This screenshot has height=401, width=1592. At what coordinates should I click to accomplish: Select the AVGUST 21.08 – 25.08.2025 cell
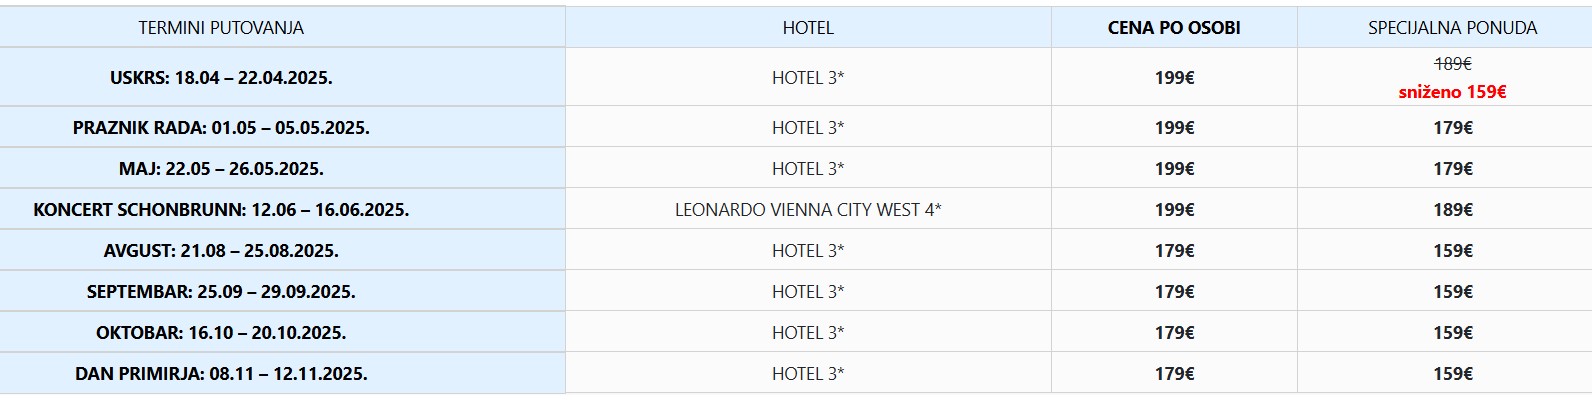221,250
